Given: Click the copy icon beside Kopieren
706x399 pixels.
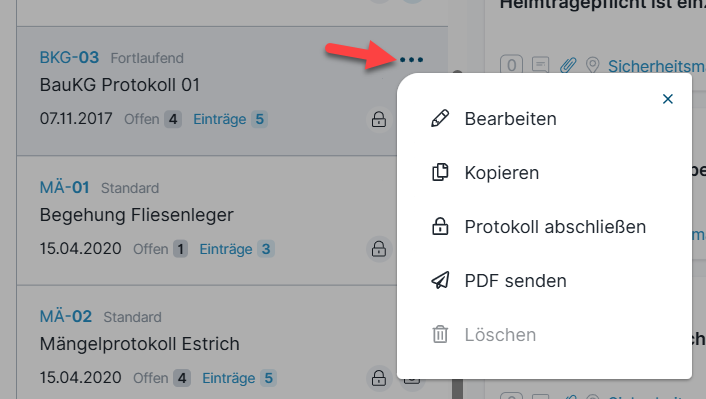Looking at the screenshot, I should [x=440, y=172].
